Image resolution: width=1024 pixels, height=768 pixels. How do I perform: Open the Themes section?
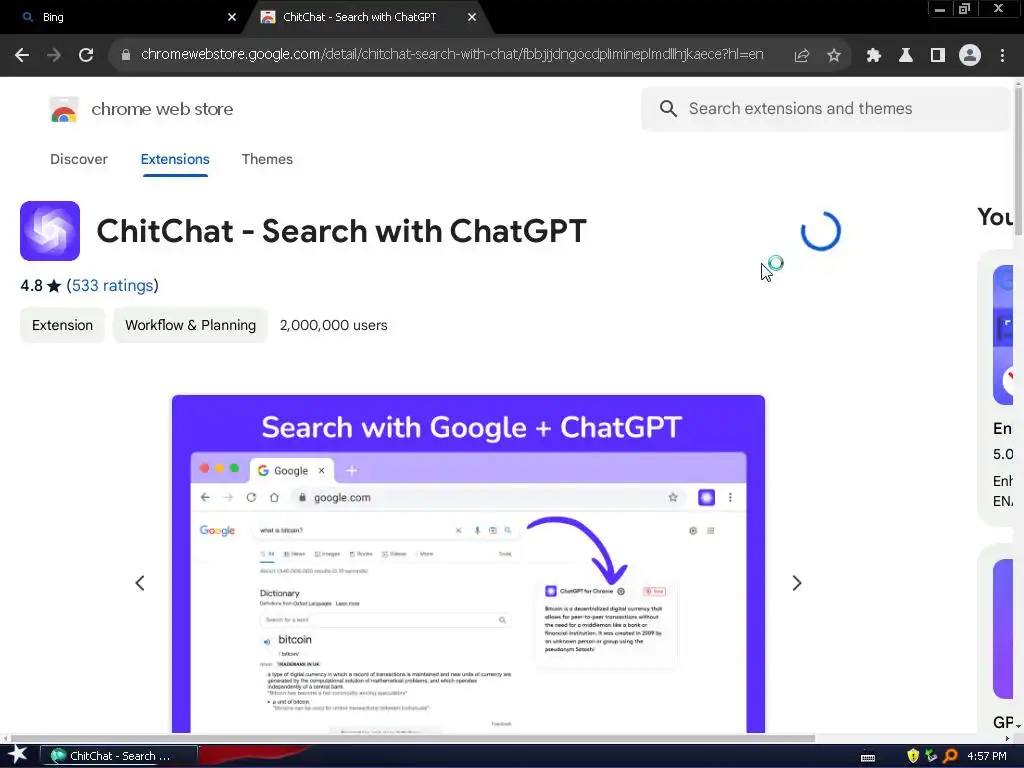tap(267, 159)
